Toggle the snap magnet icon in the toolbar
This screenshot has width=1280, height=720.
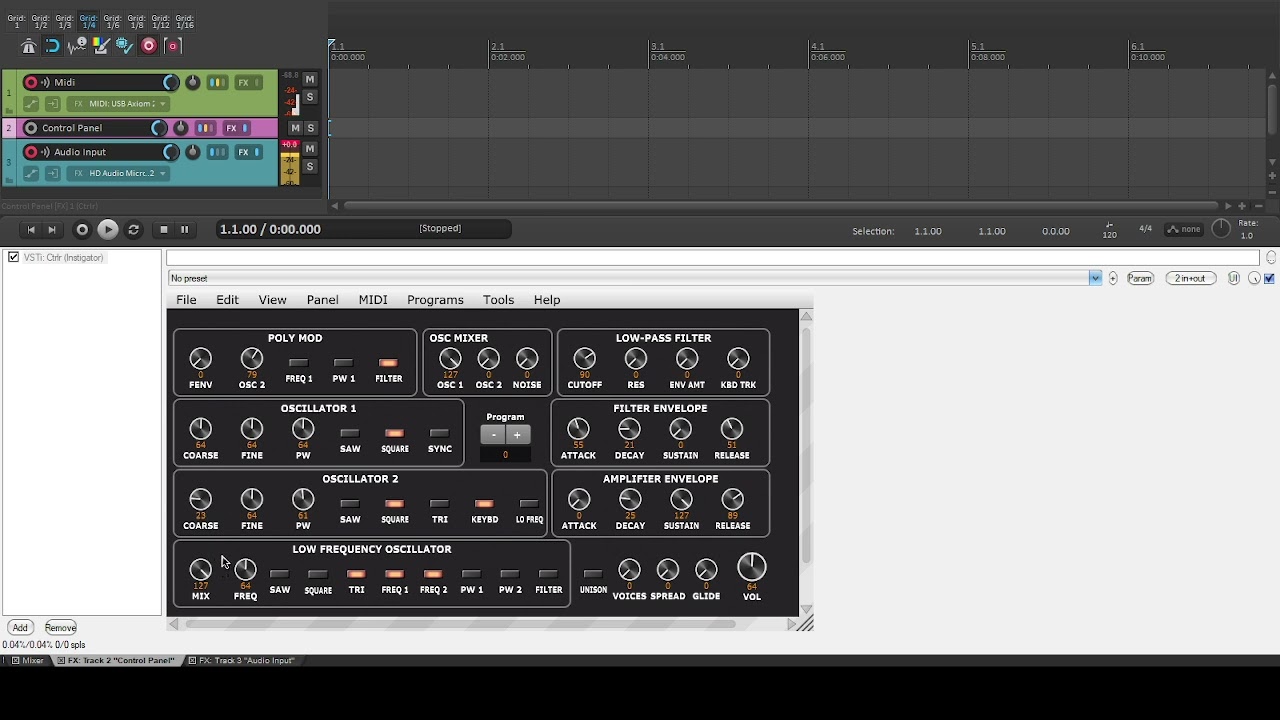click(x=52, y=46)
